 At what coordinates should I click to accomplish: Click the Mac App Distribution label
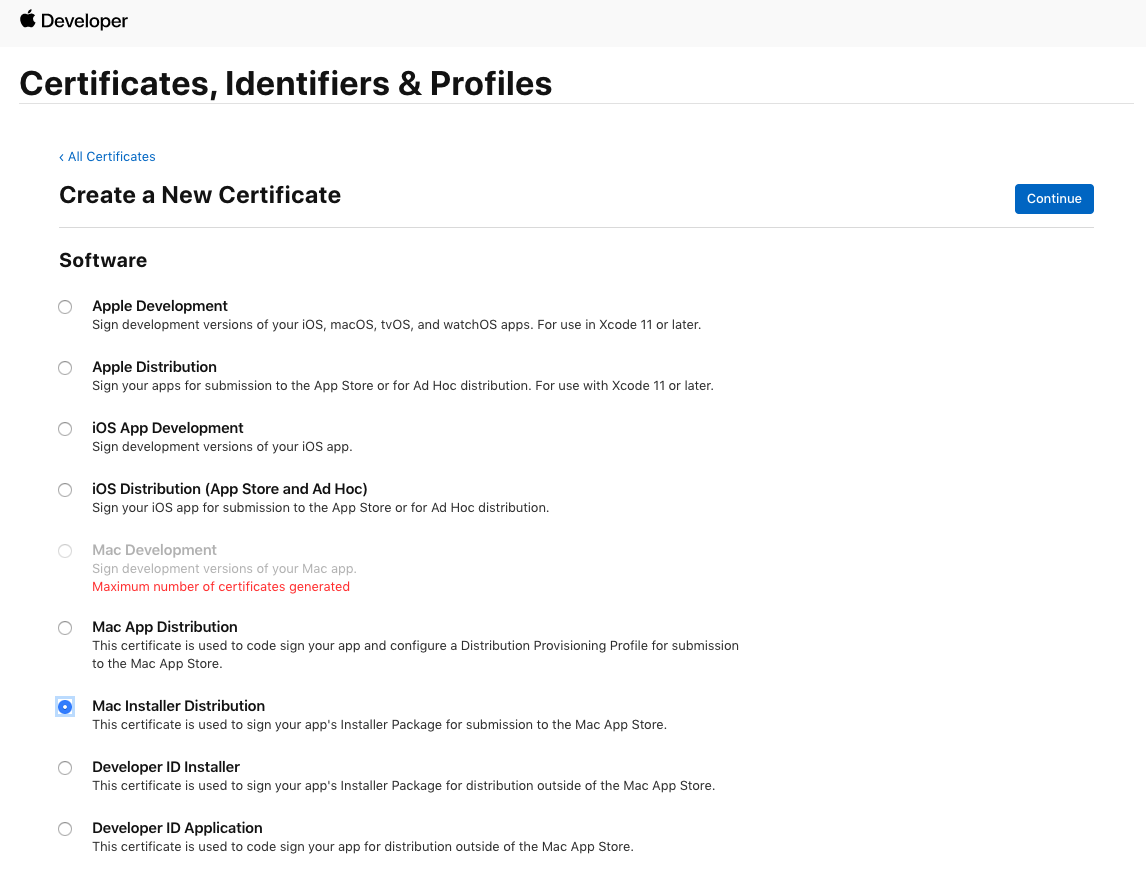164,627
